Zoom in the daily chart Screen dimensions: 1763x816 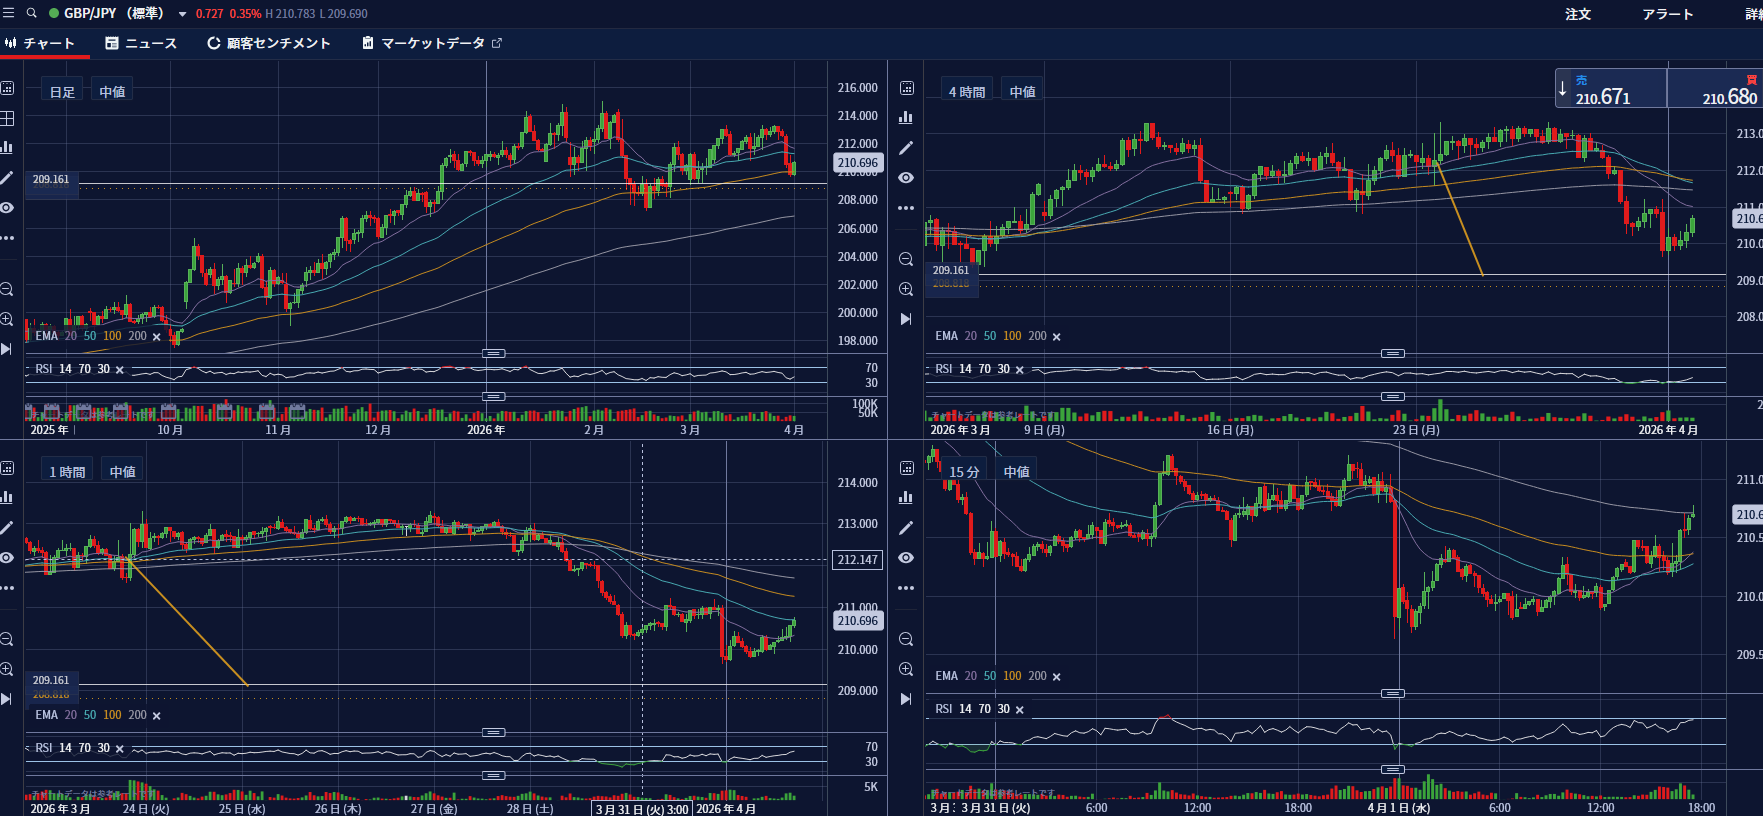pos(7,319)
